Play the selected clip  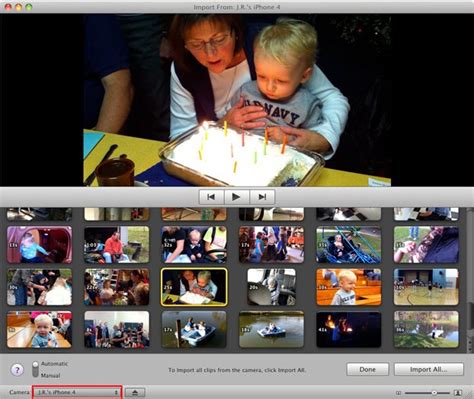click(x=237, y=197)
